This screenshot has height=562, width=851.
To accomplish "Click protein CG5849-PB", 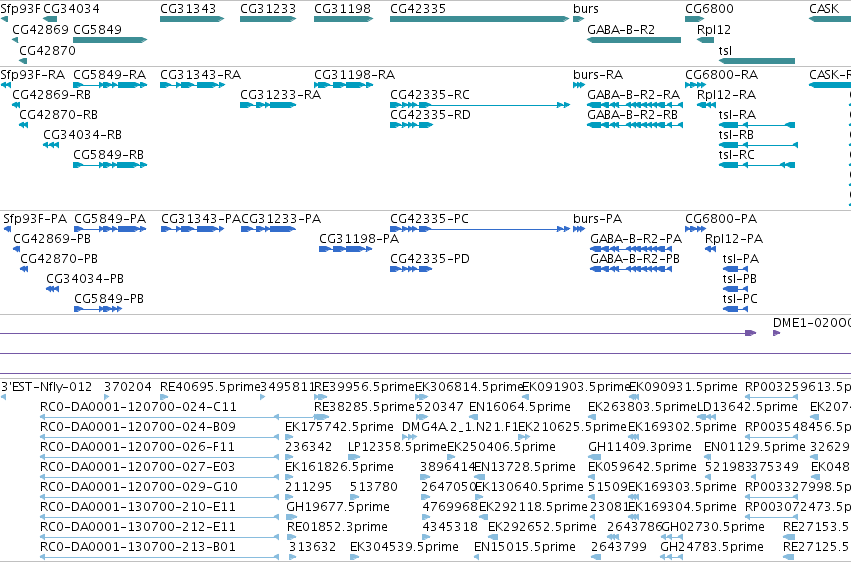I will coord(98,309).
